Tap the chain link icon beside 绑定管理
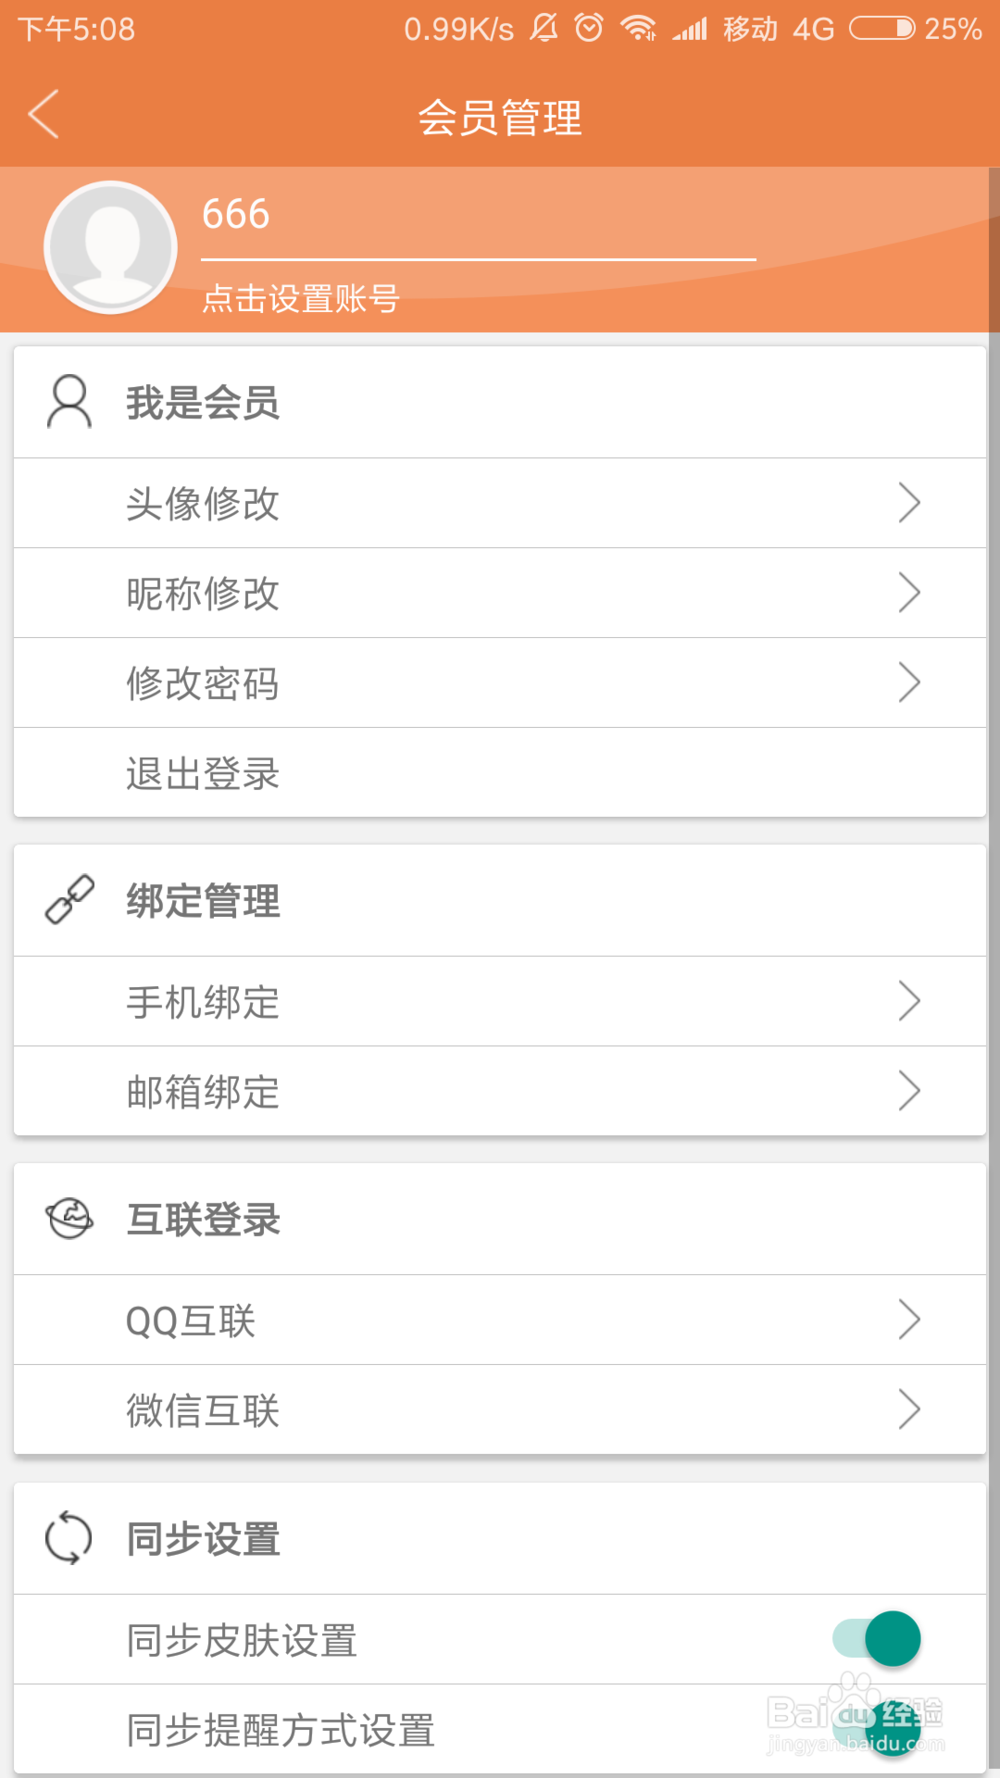Image resolution: width=1000 pixels, height=1778 pixels. (x=70, y=900)
